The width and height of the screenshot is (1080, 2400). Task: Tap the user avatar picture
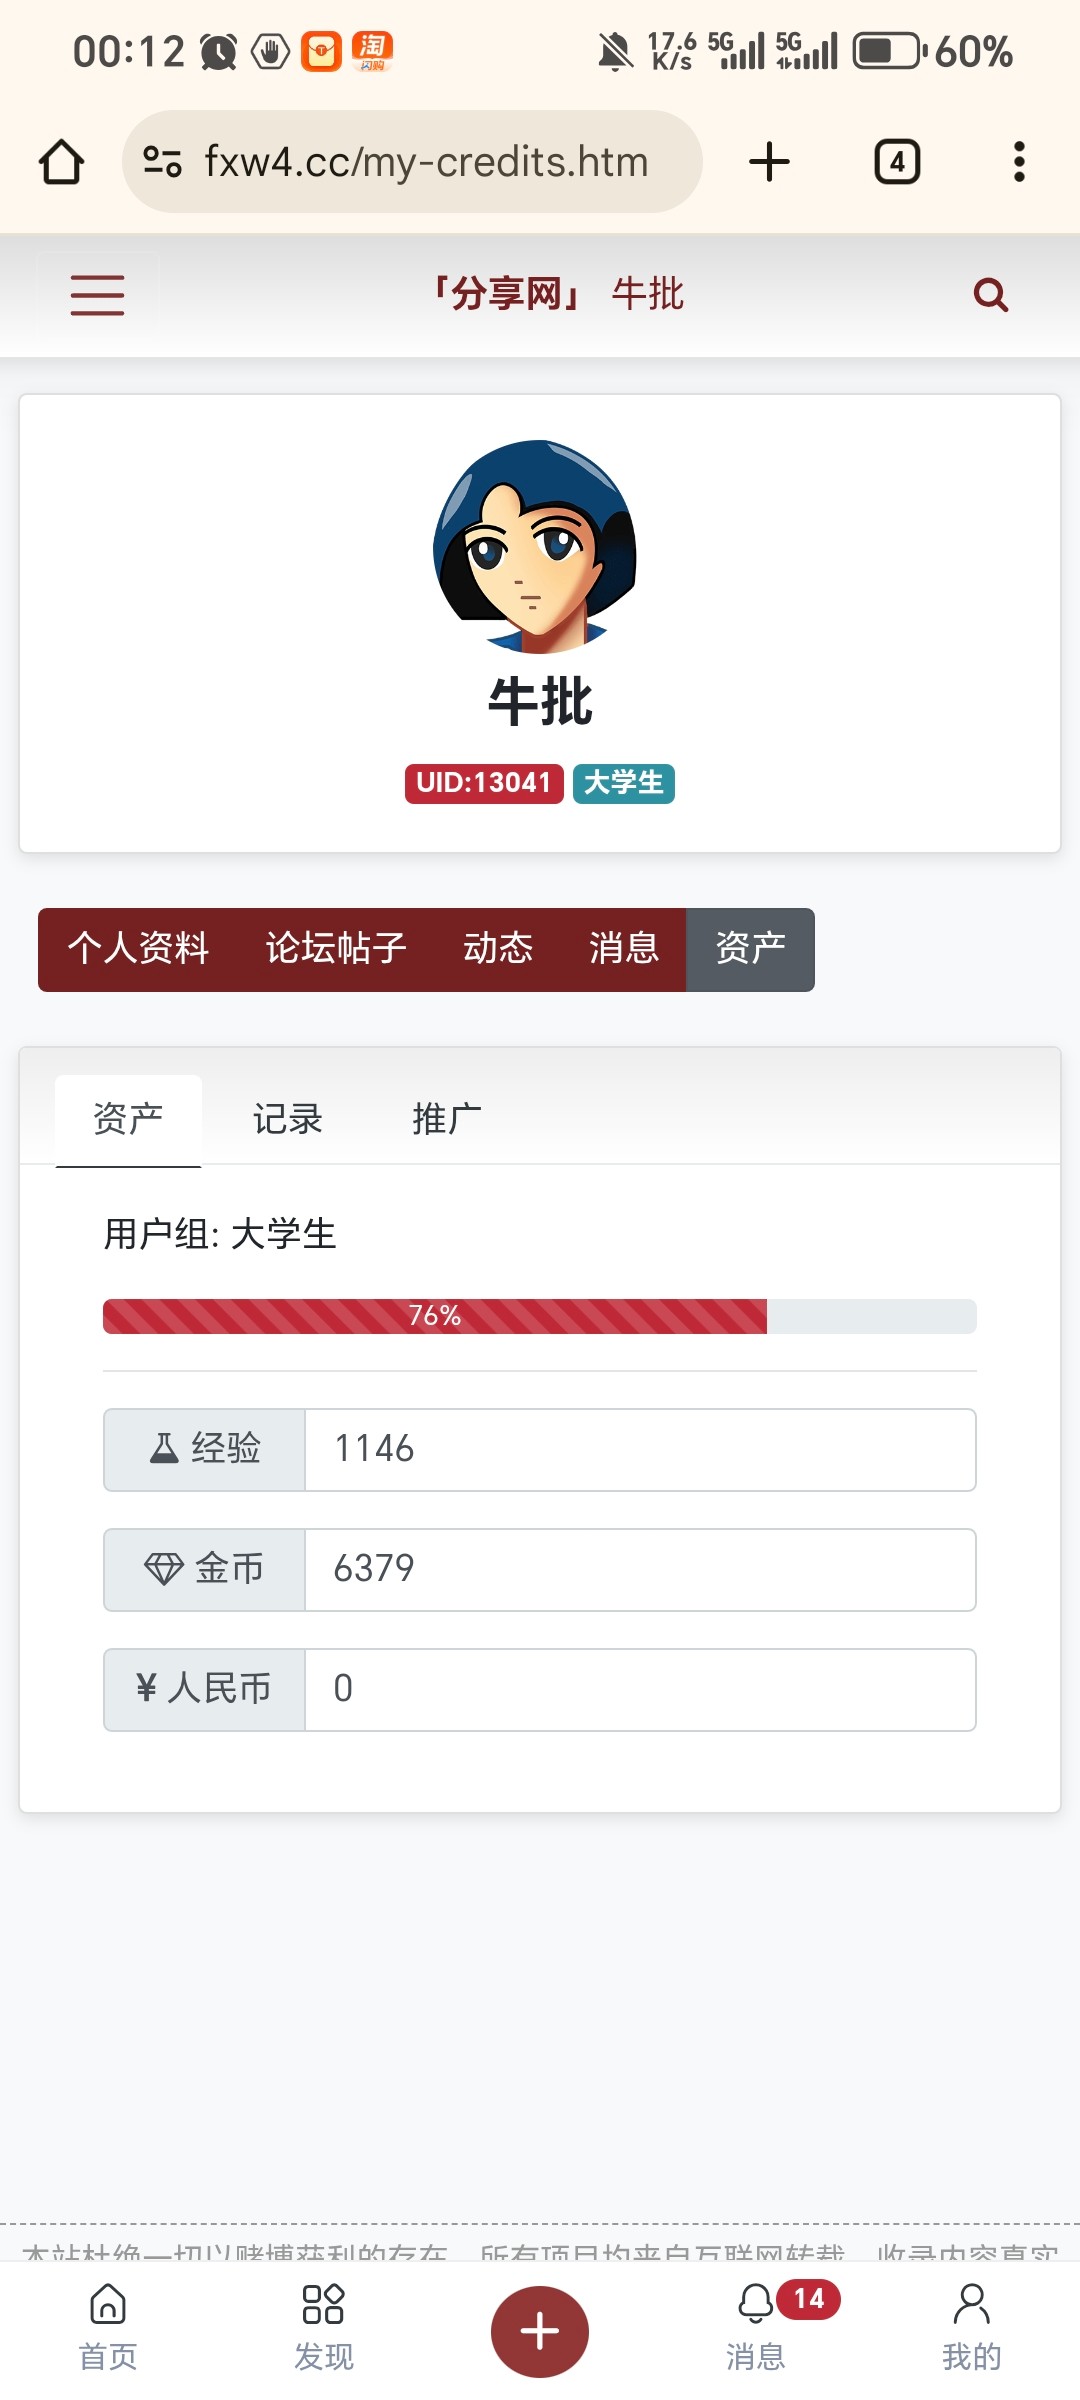coord(536,546)
